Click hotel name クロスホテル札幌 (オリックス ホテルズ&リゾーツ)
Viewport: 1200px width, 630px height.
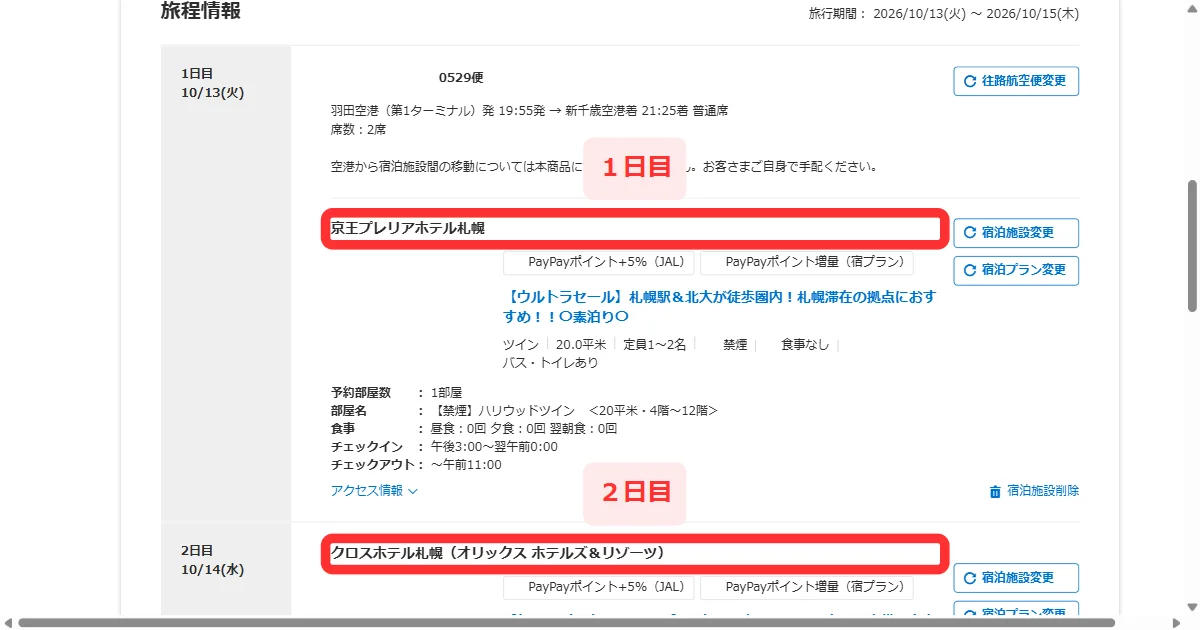tap(498, 553)
